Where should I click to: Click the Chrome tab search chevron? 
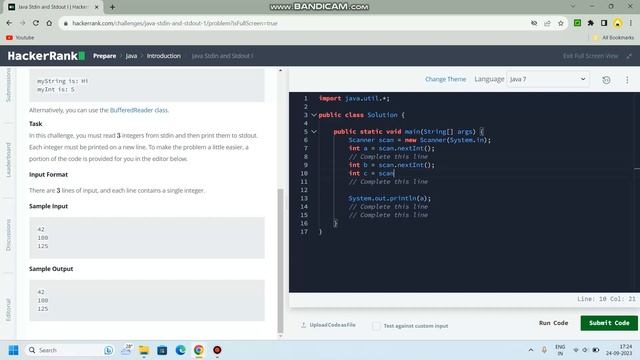click(x=572, y=7)
